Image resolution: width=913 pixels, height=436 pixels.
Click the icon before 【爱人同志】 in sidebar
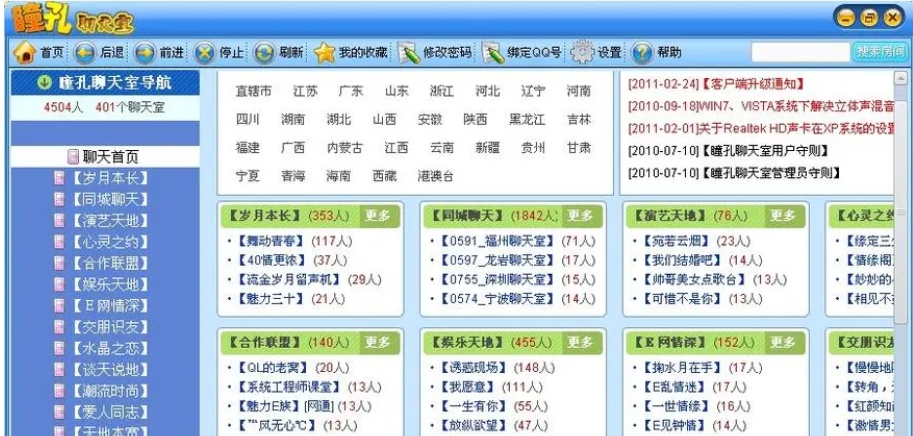(59, 412)
